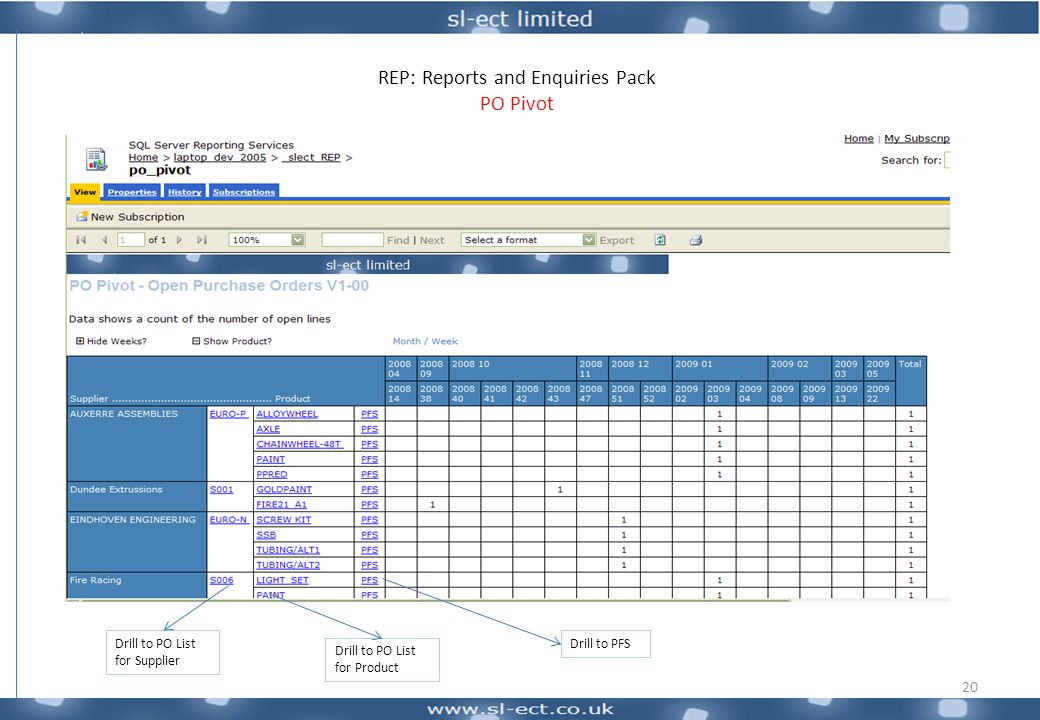Click the Find button
Screen dimensions: 1040x720
tap(398, 240)
